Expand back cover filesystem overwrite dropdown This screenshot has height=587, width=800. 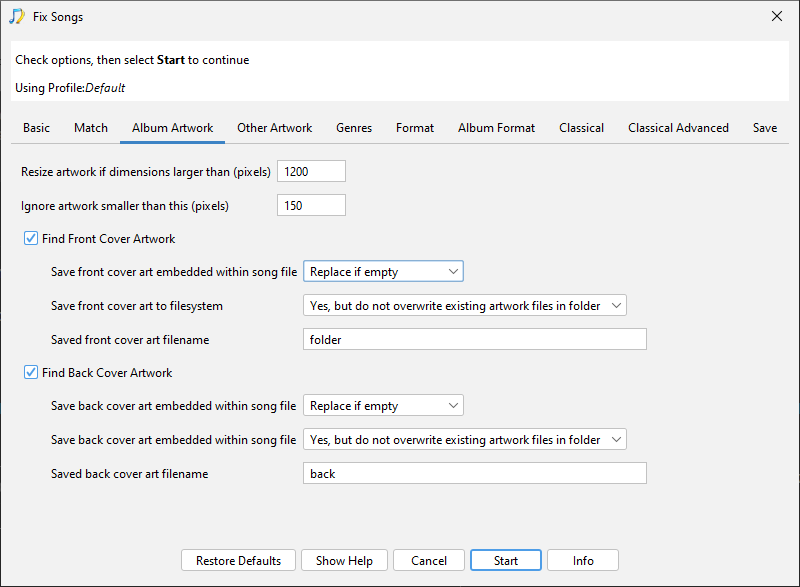tap(464, 440)
